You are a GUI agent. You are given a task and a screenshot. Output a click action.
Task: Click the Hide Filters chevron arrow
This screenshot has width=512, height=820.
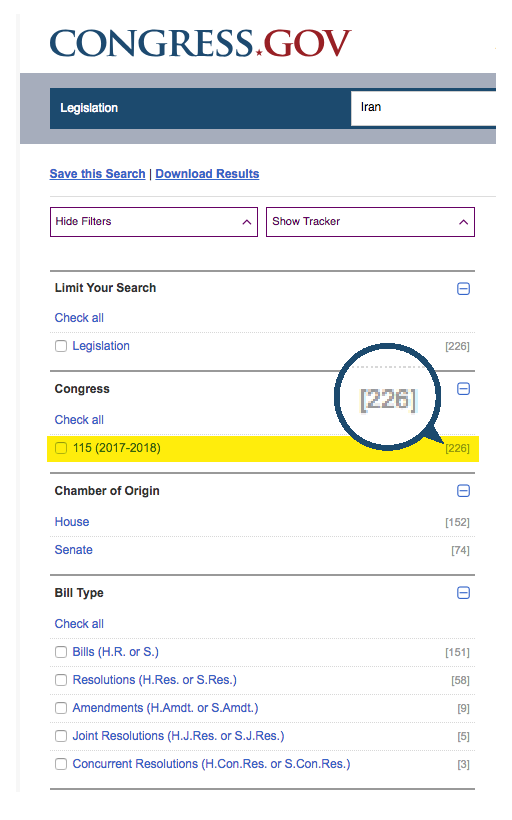click(246, 222)
